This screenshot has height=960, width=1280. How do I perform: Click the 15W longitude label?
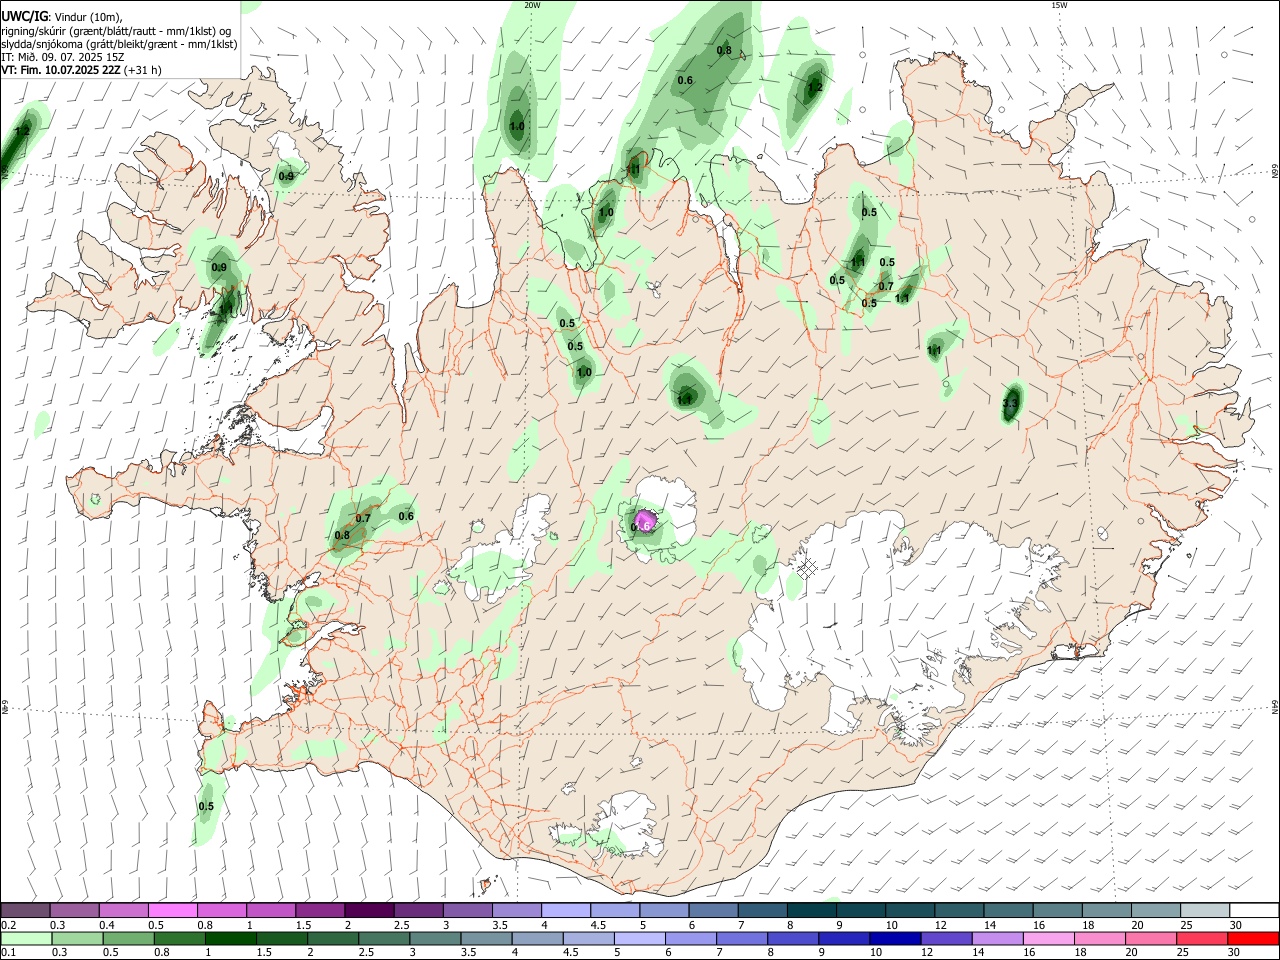tap(1060, 5)
